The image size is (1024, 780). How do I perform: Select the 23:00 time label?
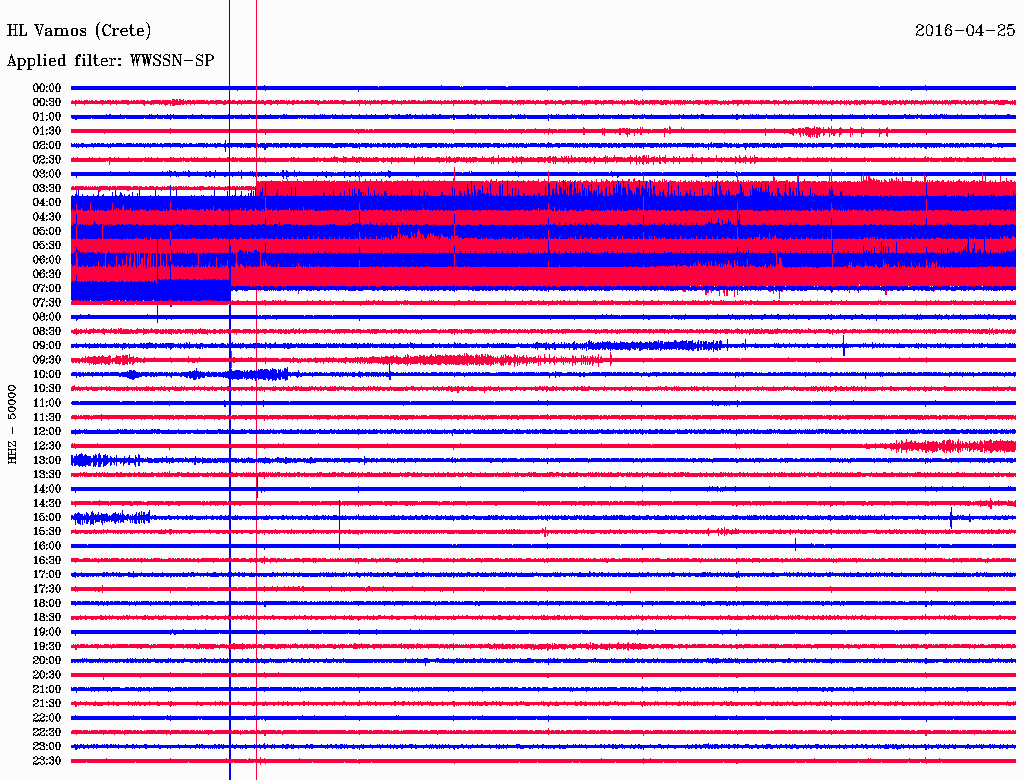[46, 747]
